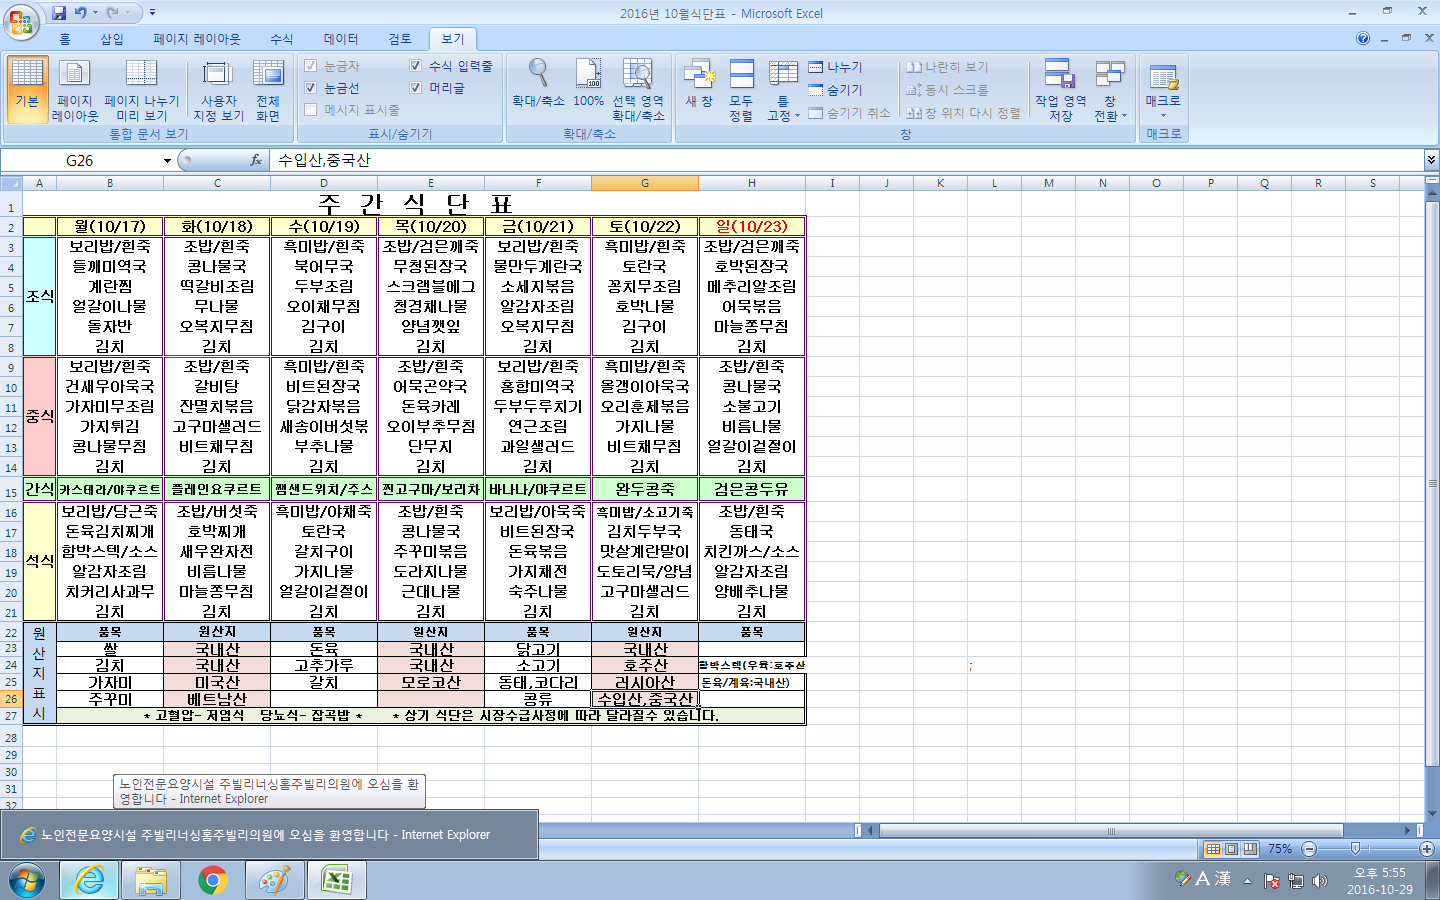This screenshot has width=1440, height=900.
Task: Open Chrome from the taskbar
Action: tap(212, 881)
